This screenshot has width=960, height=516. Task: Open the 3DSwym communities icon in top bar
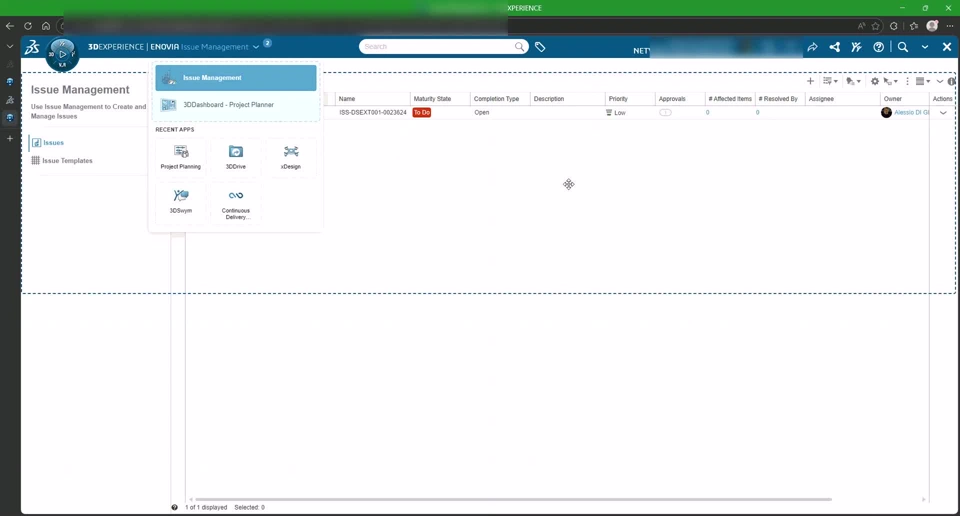pos(857,47)
